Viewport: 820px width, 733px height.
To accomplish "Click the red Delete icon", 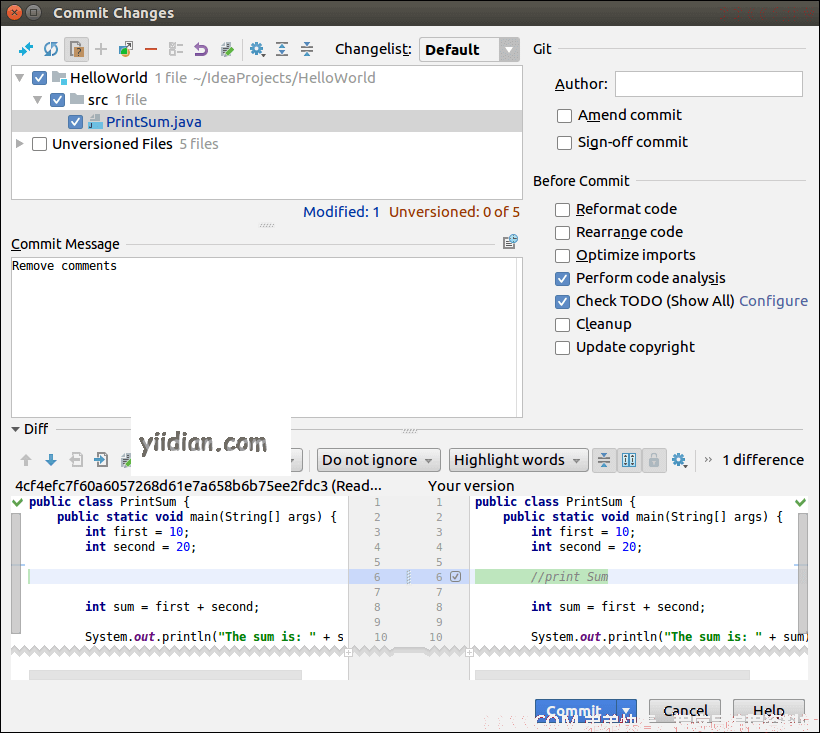I will click(x=151, y=50).
